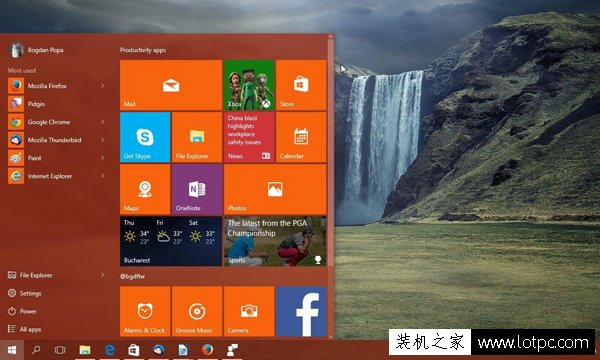The width and height of the screenshot is (600, 360).
Task: Open the Store tile
Action: tap(301, 85)
